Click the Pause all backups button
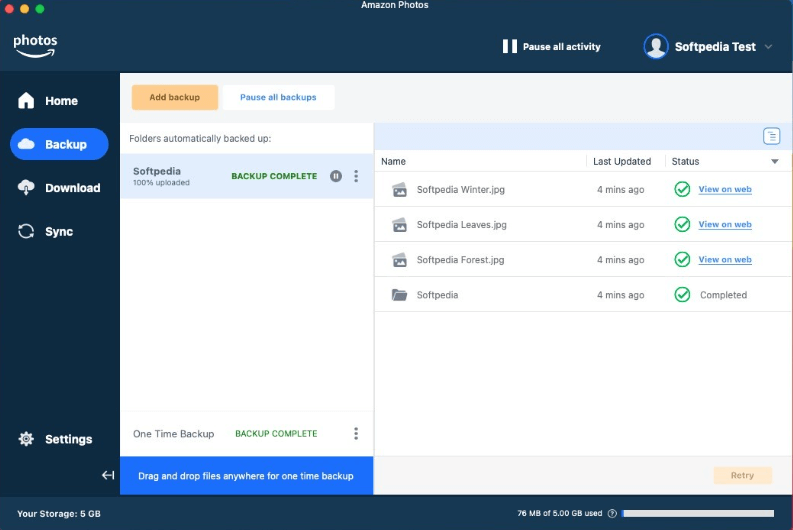 (x=278, y=97)
